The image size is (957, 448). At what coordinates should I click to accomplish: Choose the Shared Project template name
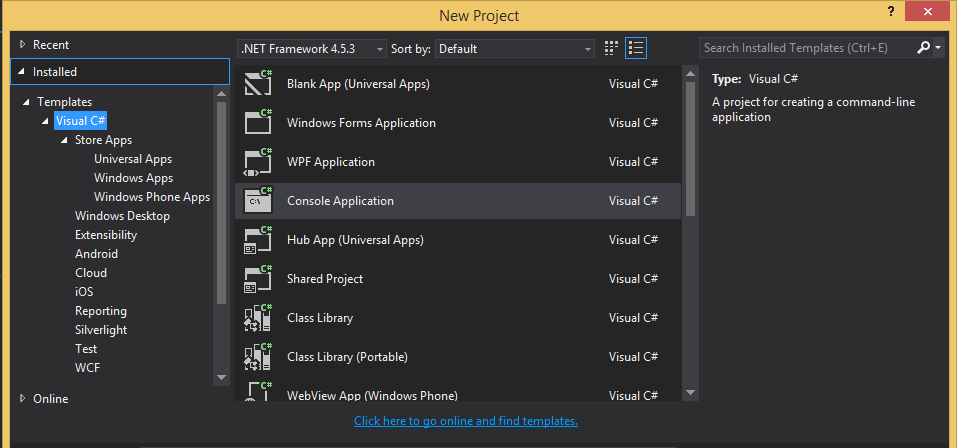pyautogui.click(x=325, y=279)
